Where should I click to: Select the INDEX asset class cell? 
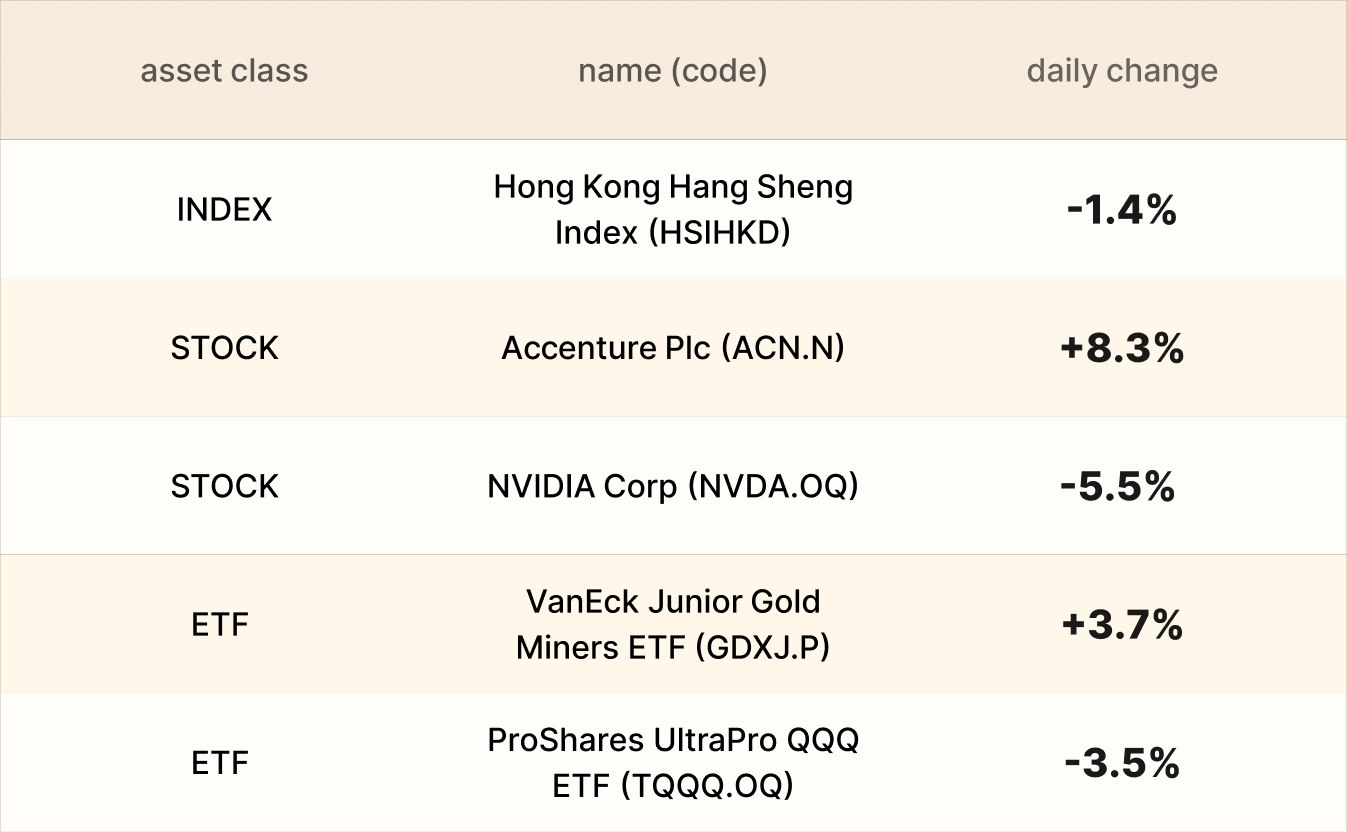(224, 210)
